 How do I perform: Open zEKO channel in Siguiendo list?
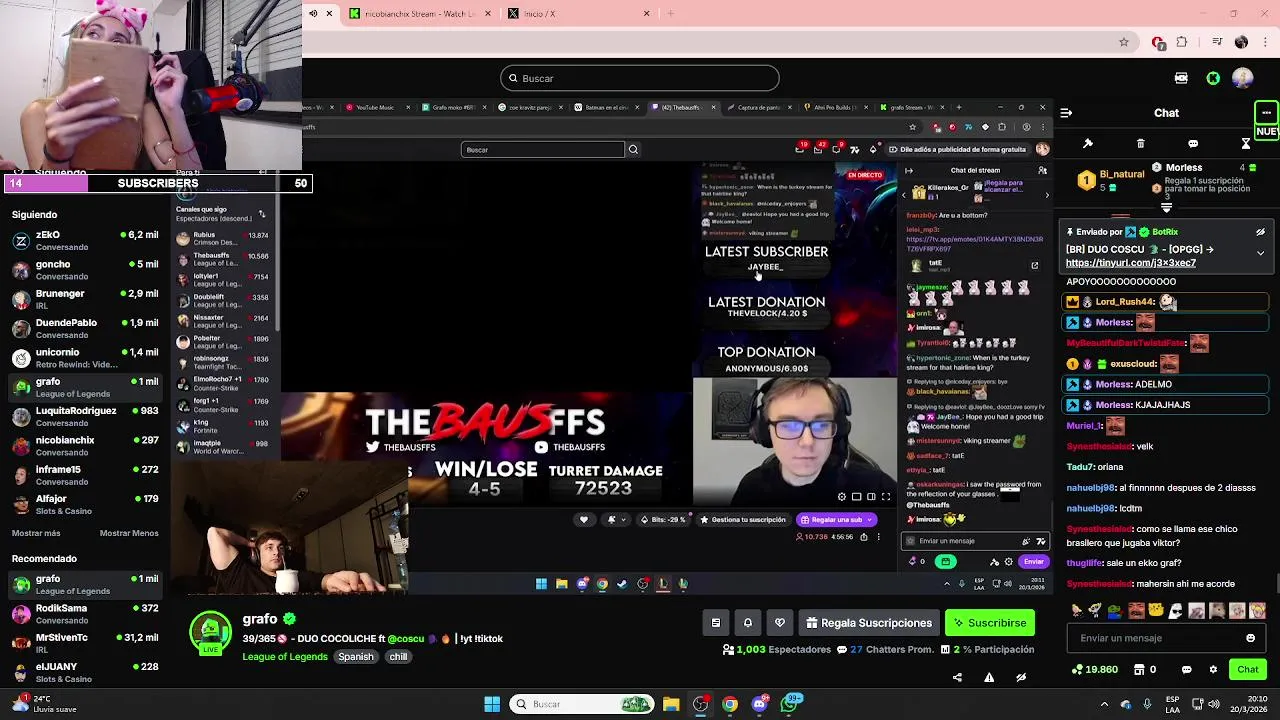(85, 240)
